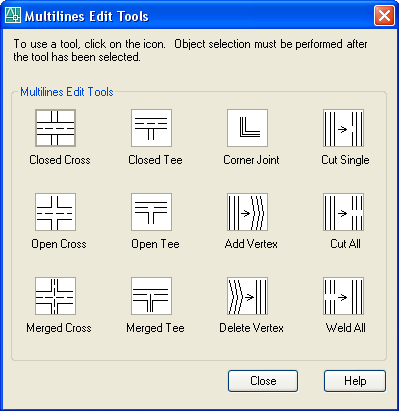The image size is (399, 411).
Task: Click the 'Add Vertex' label text
Action: 251,244
